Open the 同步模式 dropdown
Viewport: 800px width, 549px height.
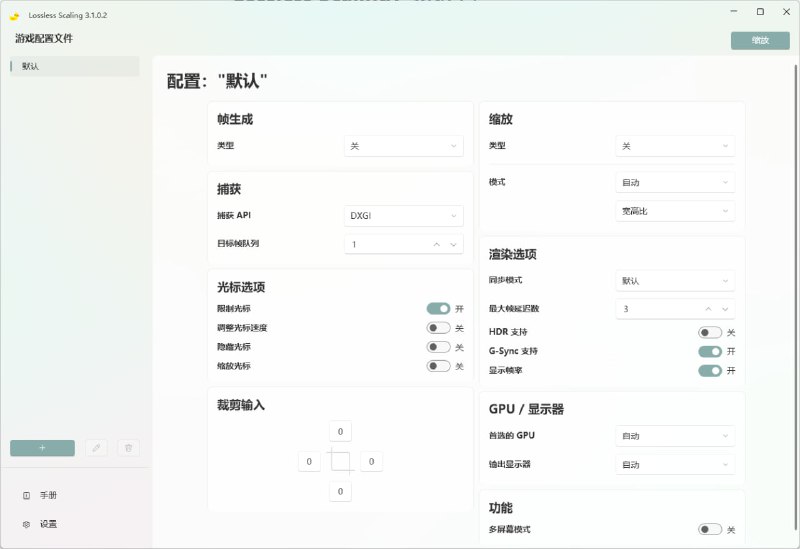(675, 281)
